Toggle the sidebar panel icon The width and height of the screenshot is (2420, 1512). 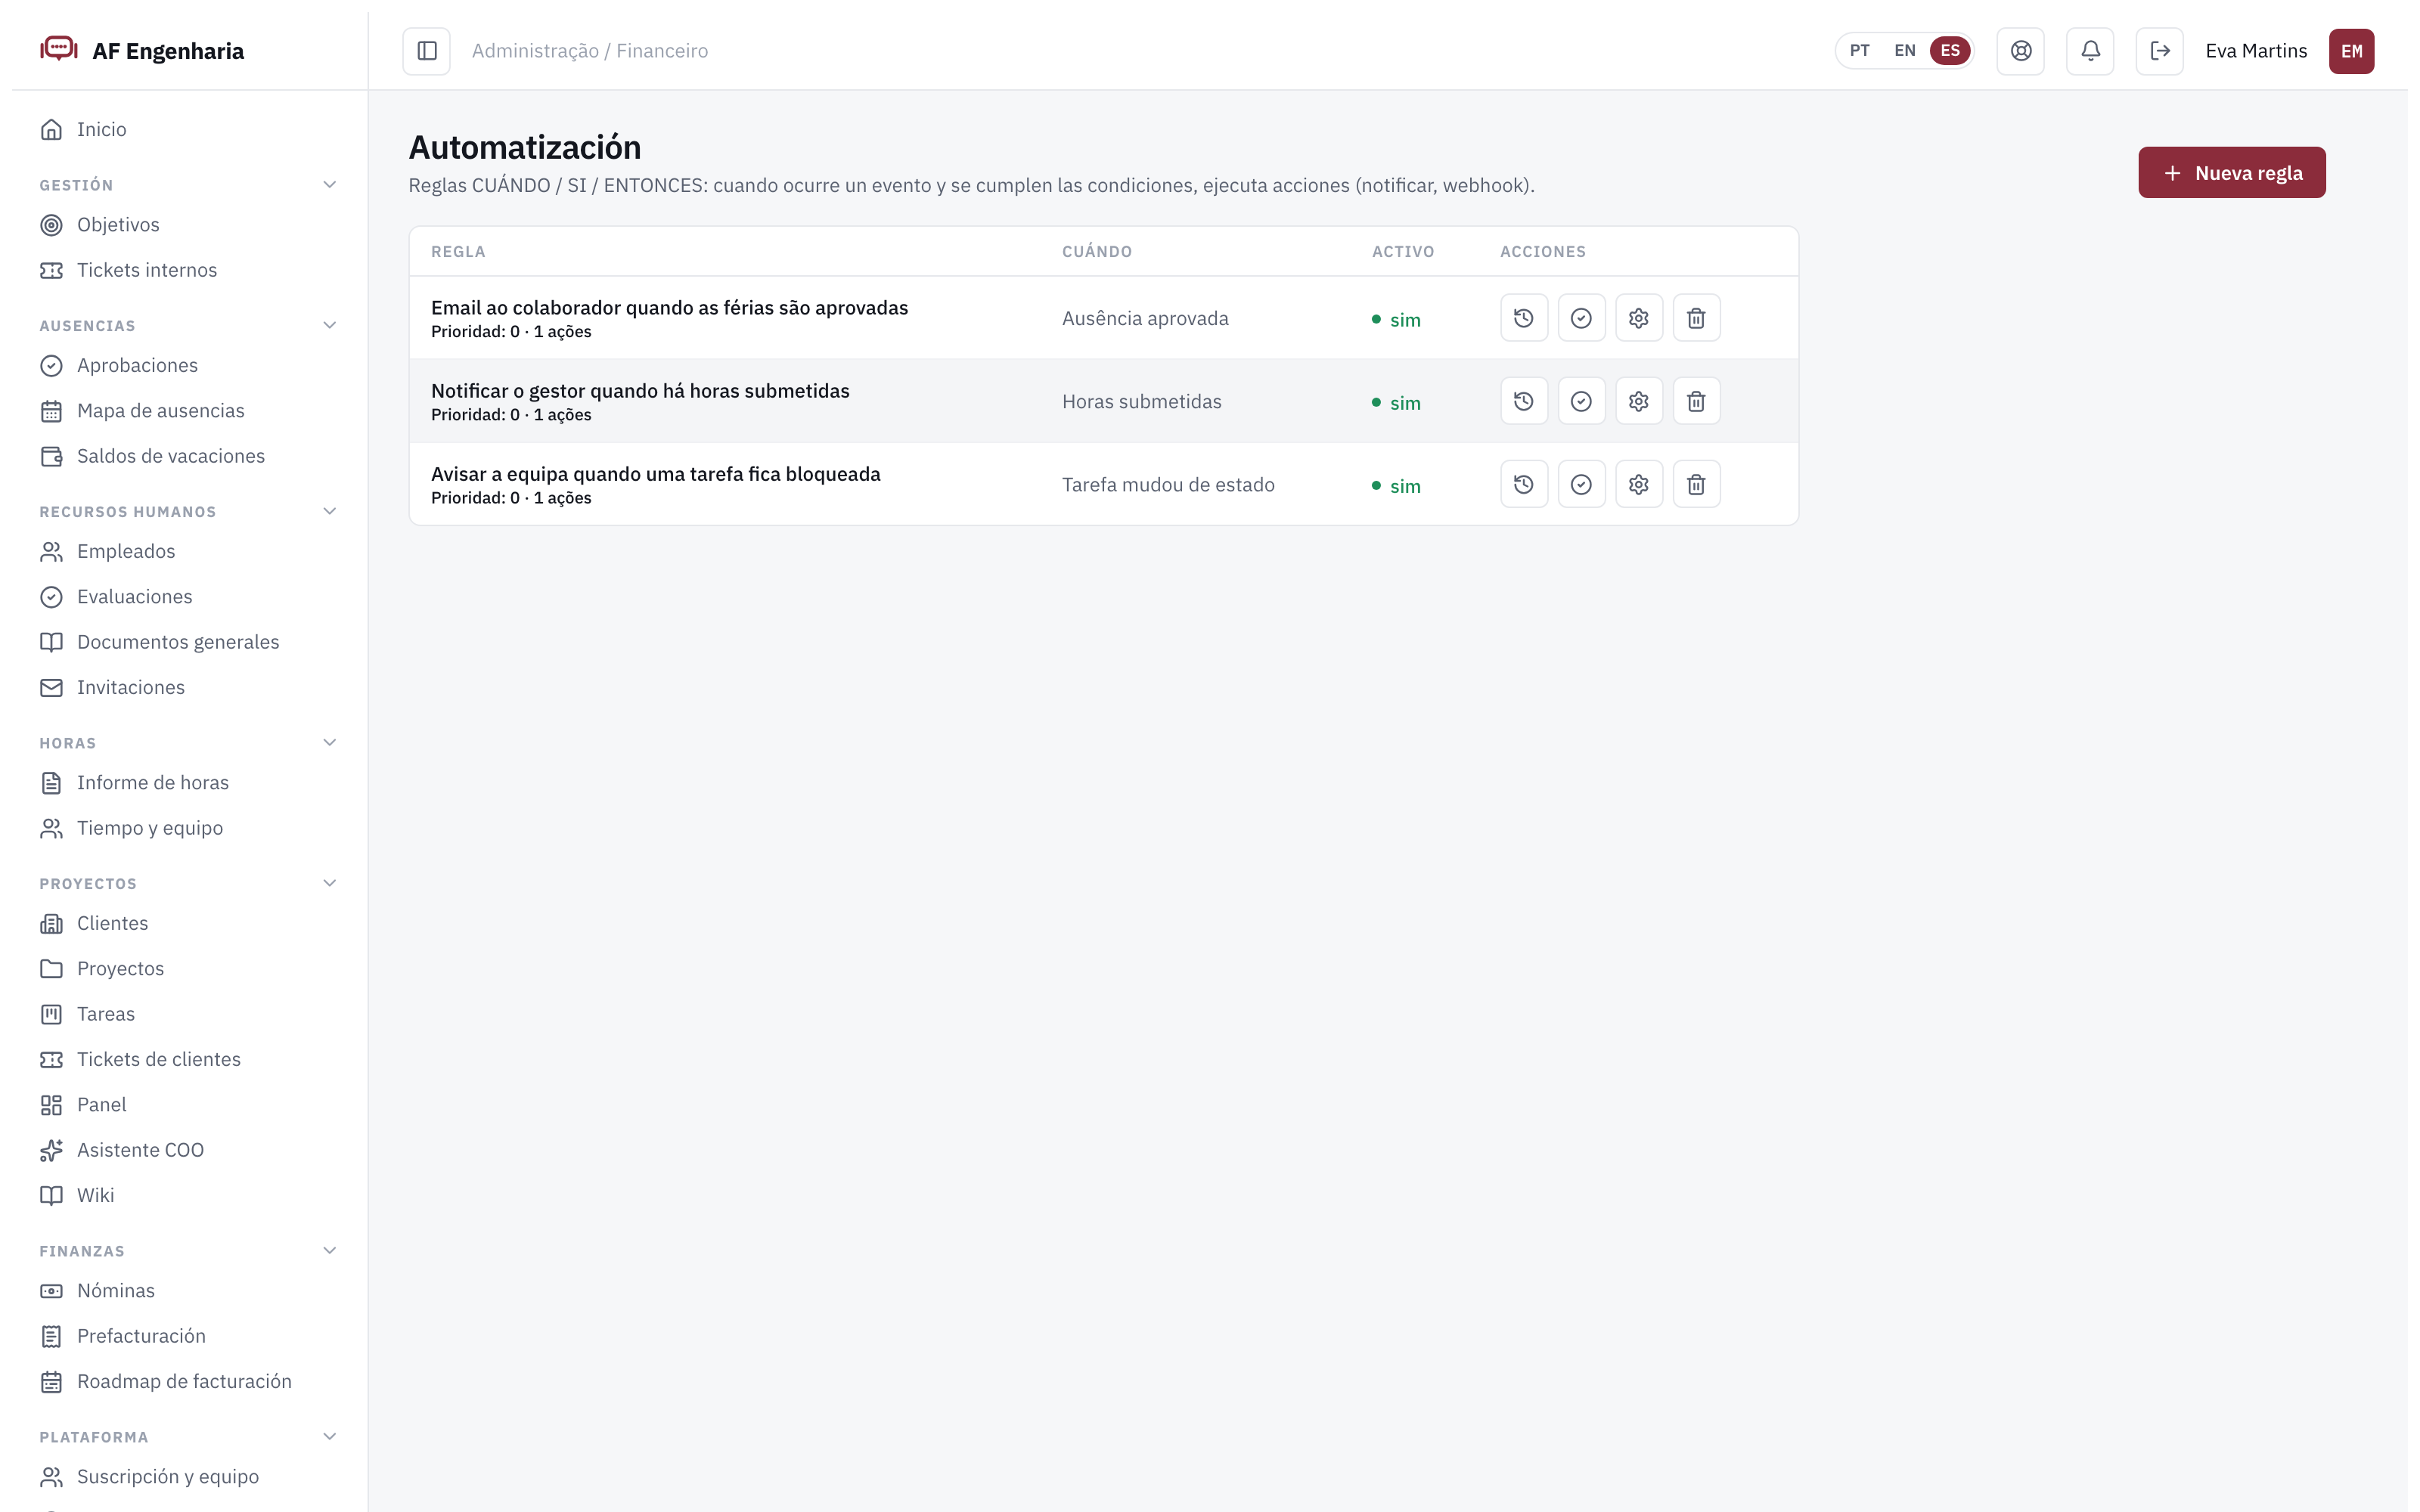click(x=427, y=51)
